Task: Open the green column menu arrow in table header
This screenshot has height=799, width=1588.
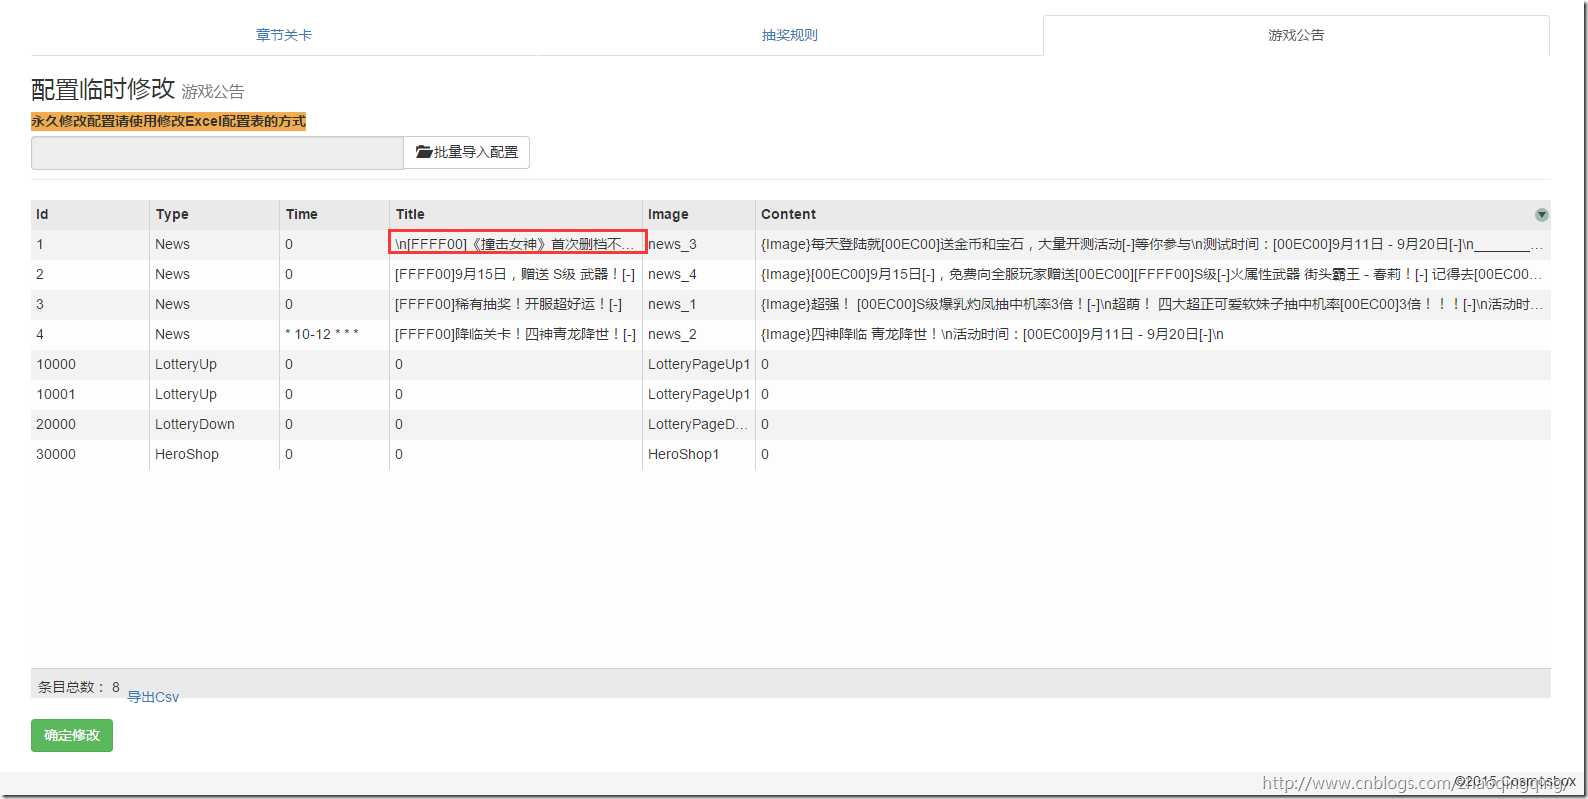Action: click(1541, 215)
